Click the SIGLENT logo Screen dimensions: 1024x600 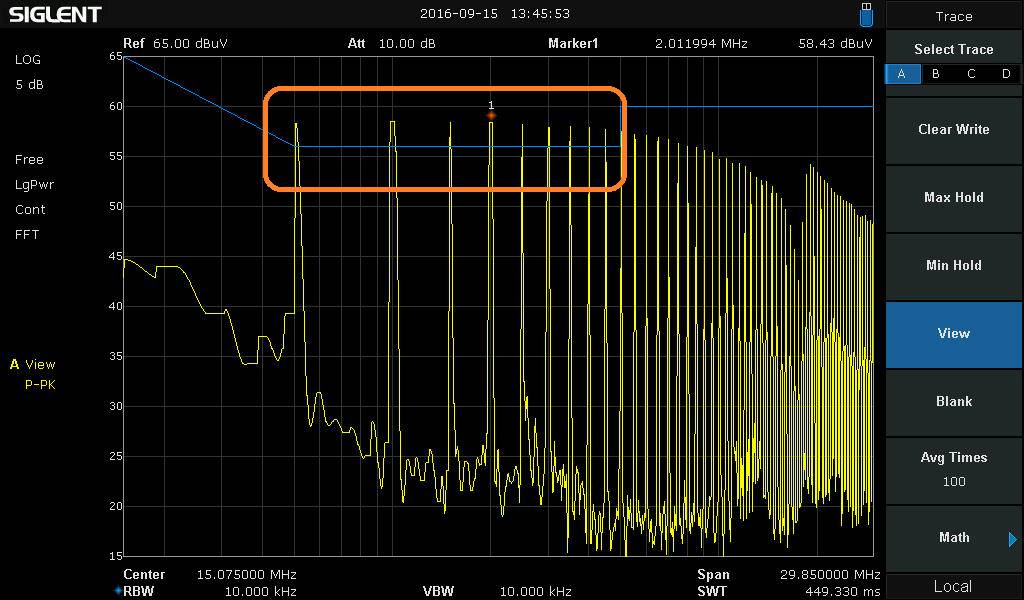(55, 14)
